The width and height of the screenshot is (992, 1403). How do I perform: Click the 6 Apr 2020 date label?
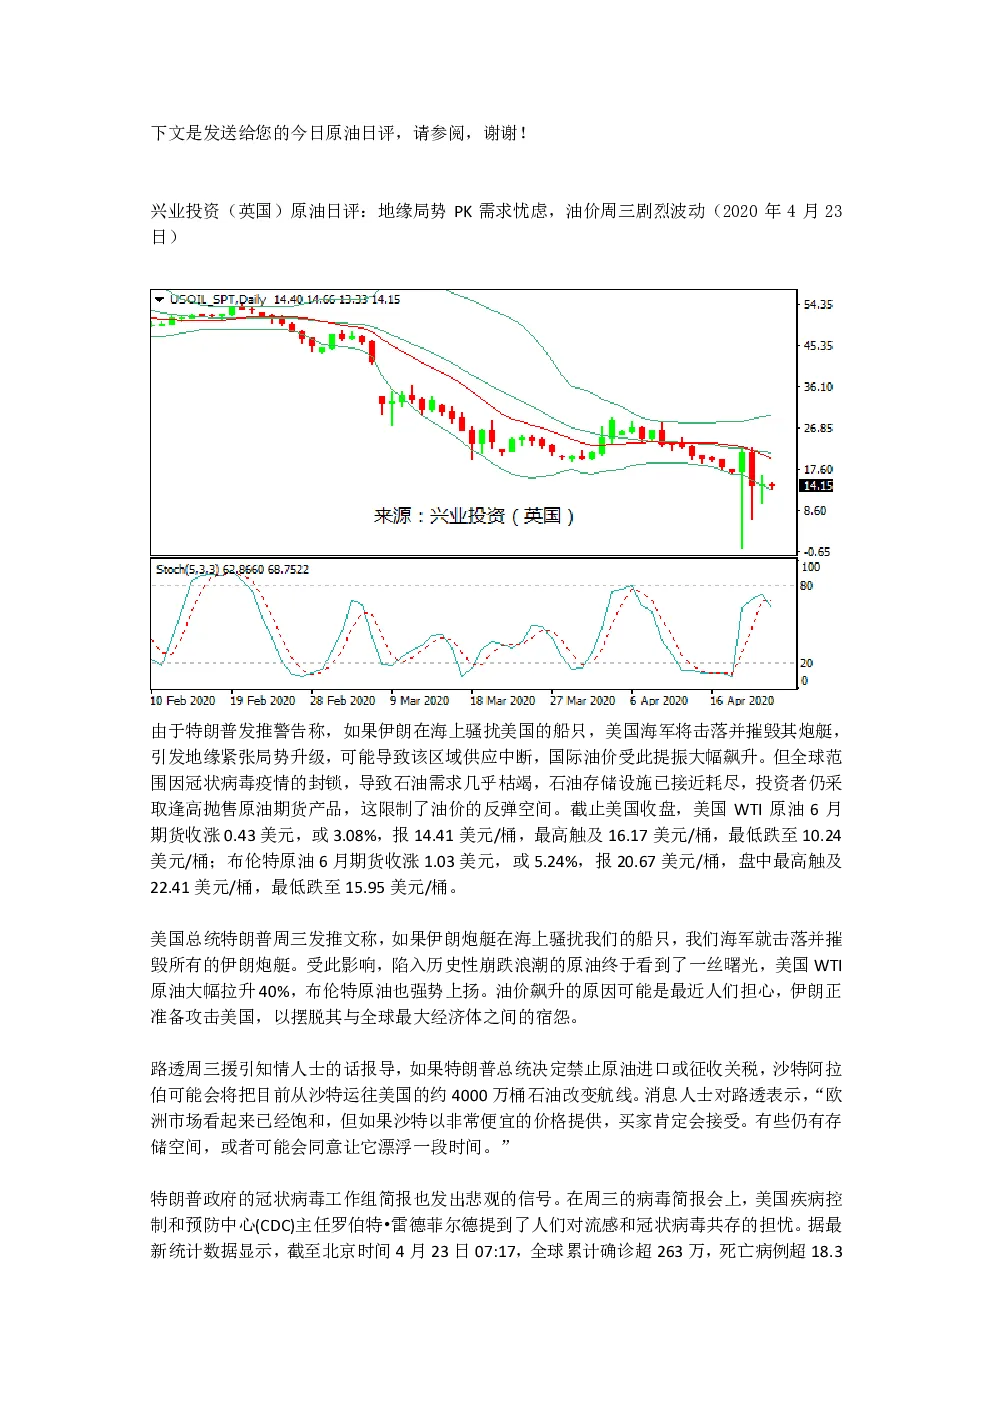pyautogui.click(x=658, y=701)
